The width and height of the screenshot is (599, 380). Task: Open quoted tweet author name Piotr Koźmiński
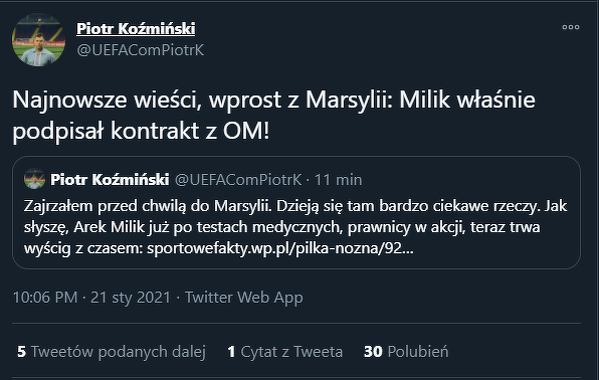coord(110,179)
